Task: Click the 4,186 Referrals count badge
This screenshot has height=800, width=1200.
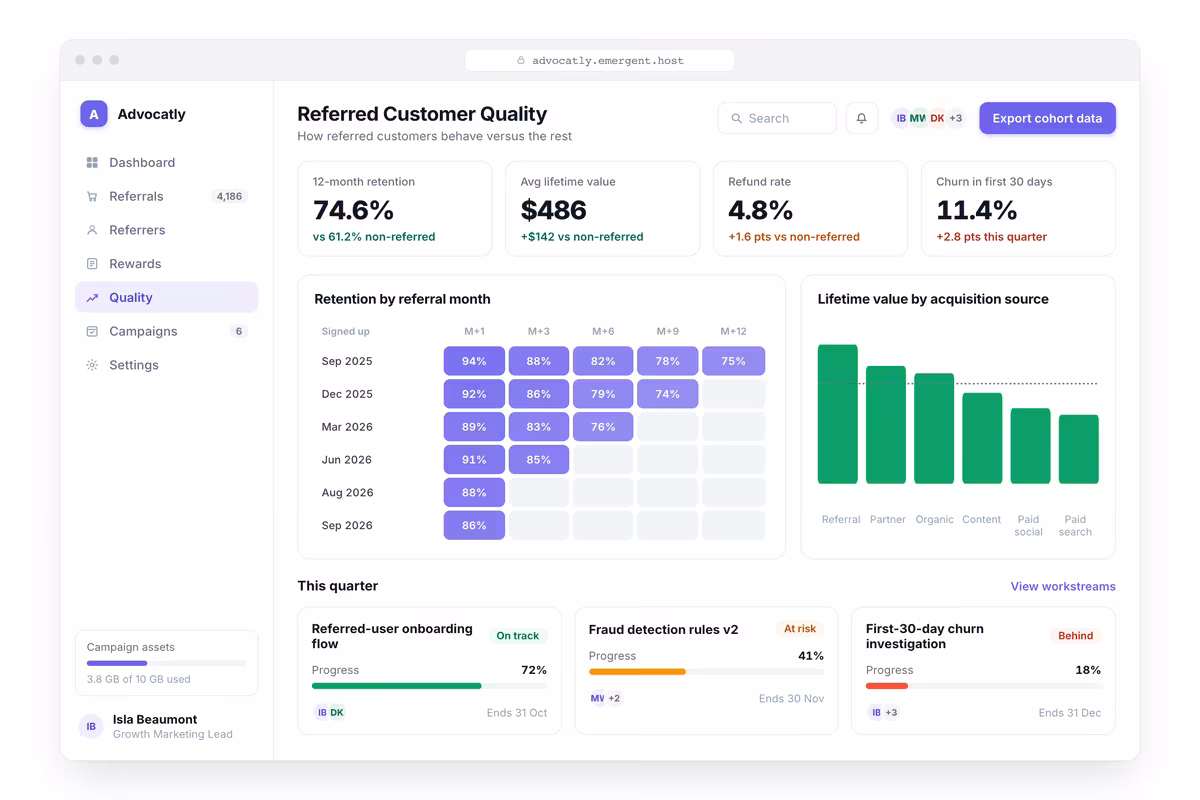Action: [x=229, y=196]
